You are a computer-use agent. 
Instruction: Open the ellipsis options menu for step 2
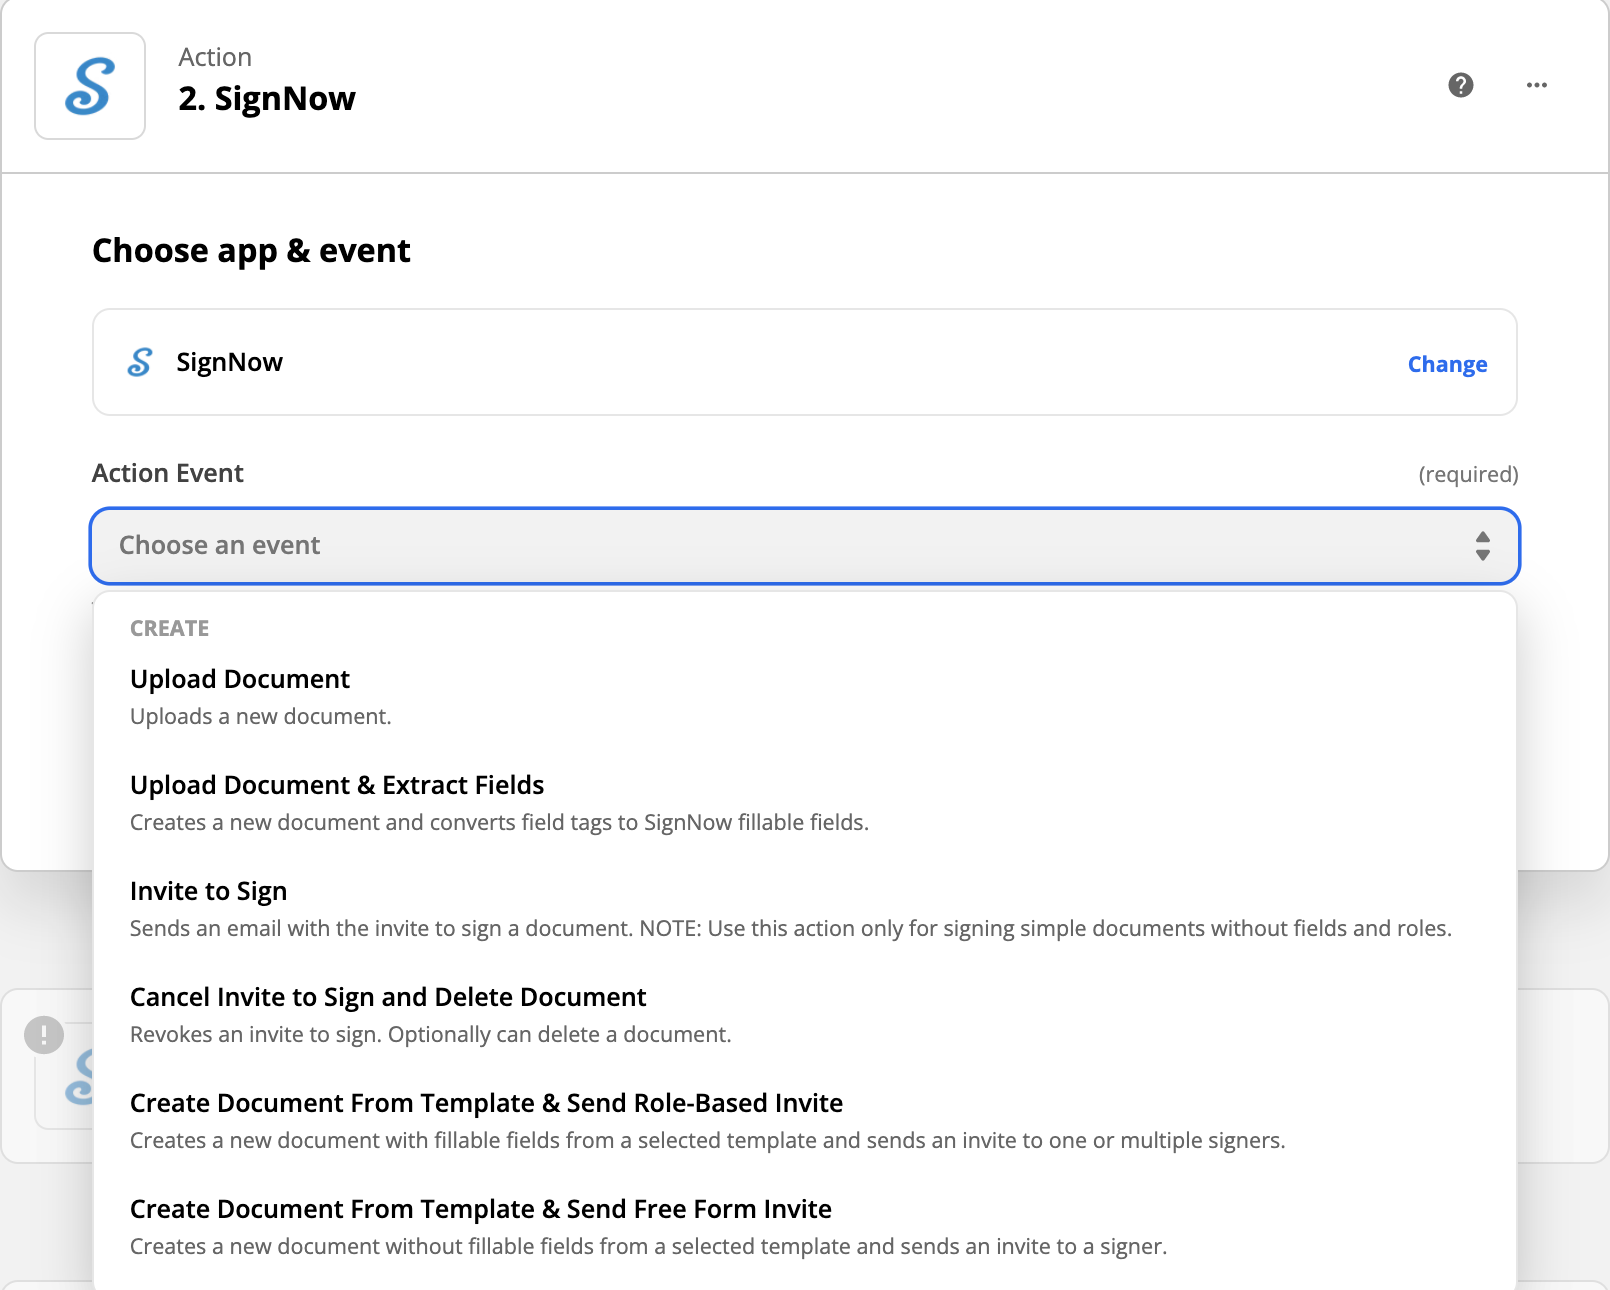pos(1537,86)
